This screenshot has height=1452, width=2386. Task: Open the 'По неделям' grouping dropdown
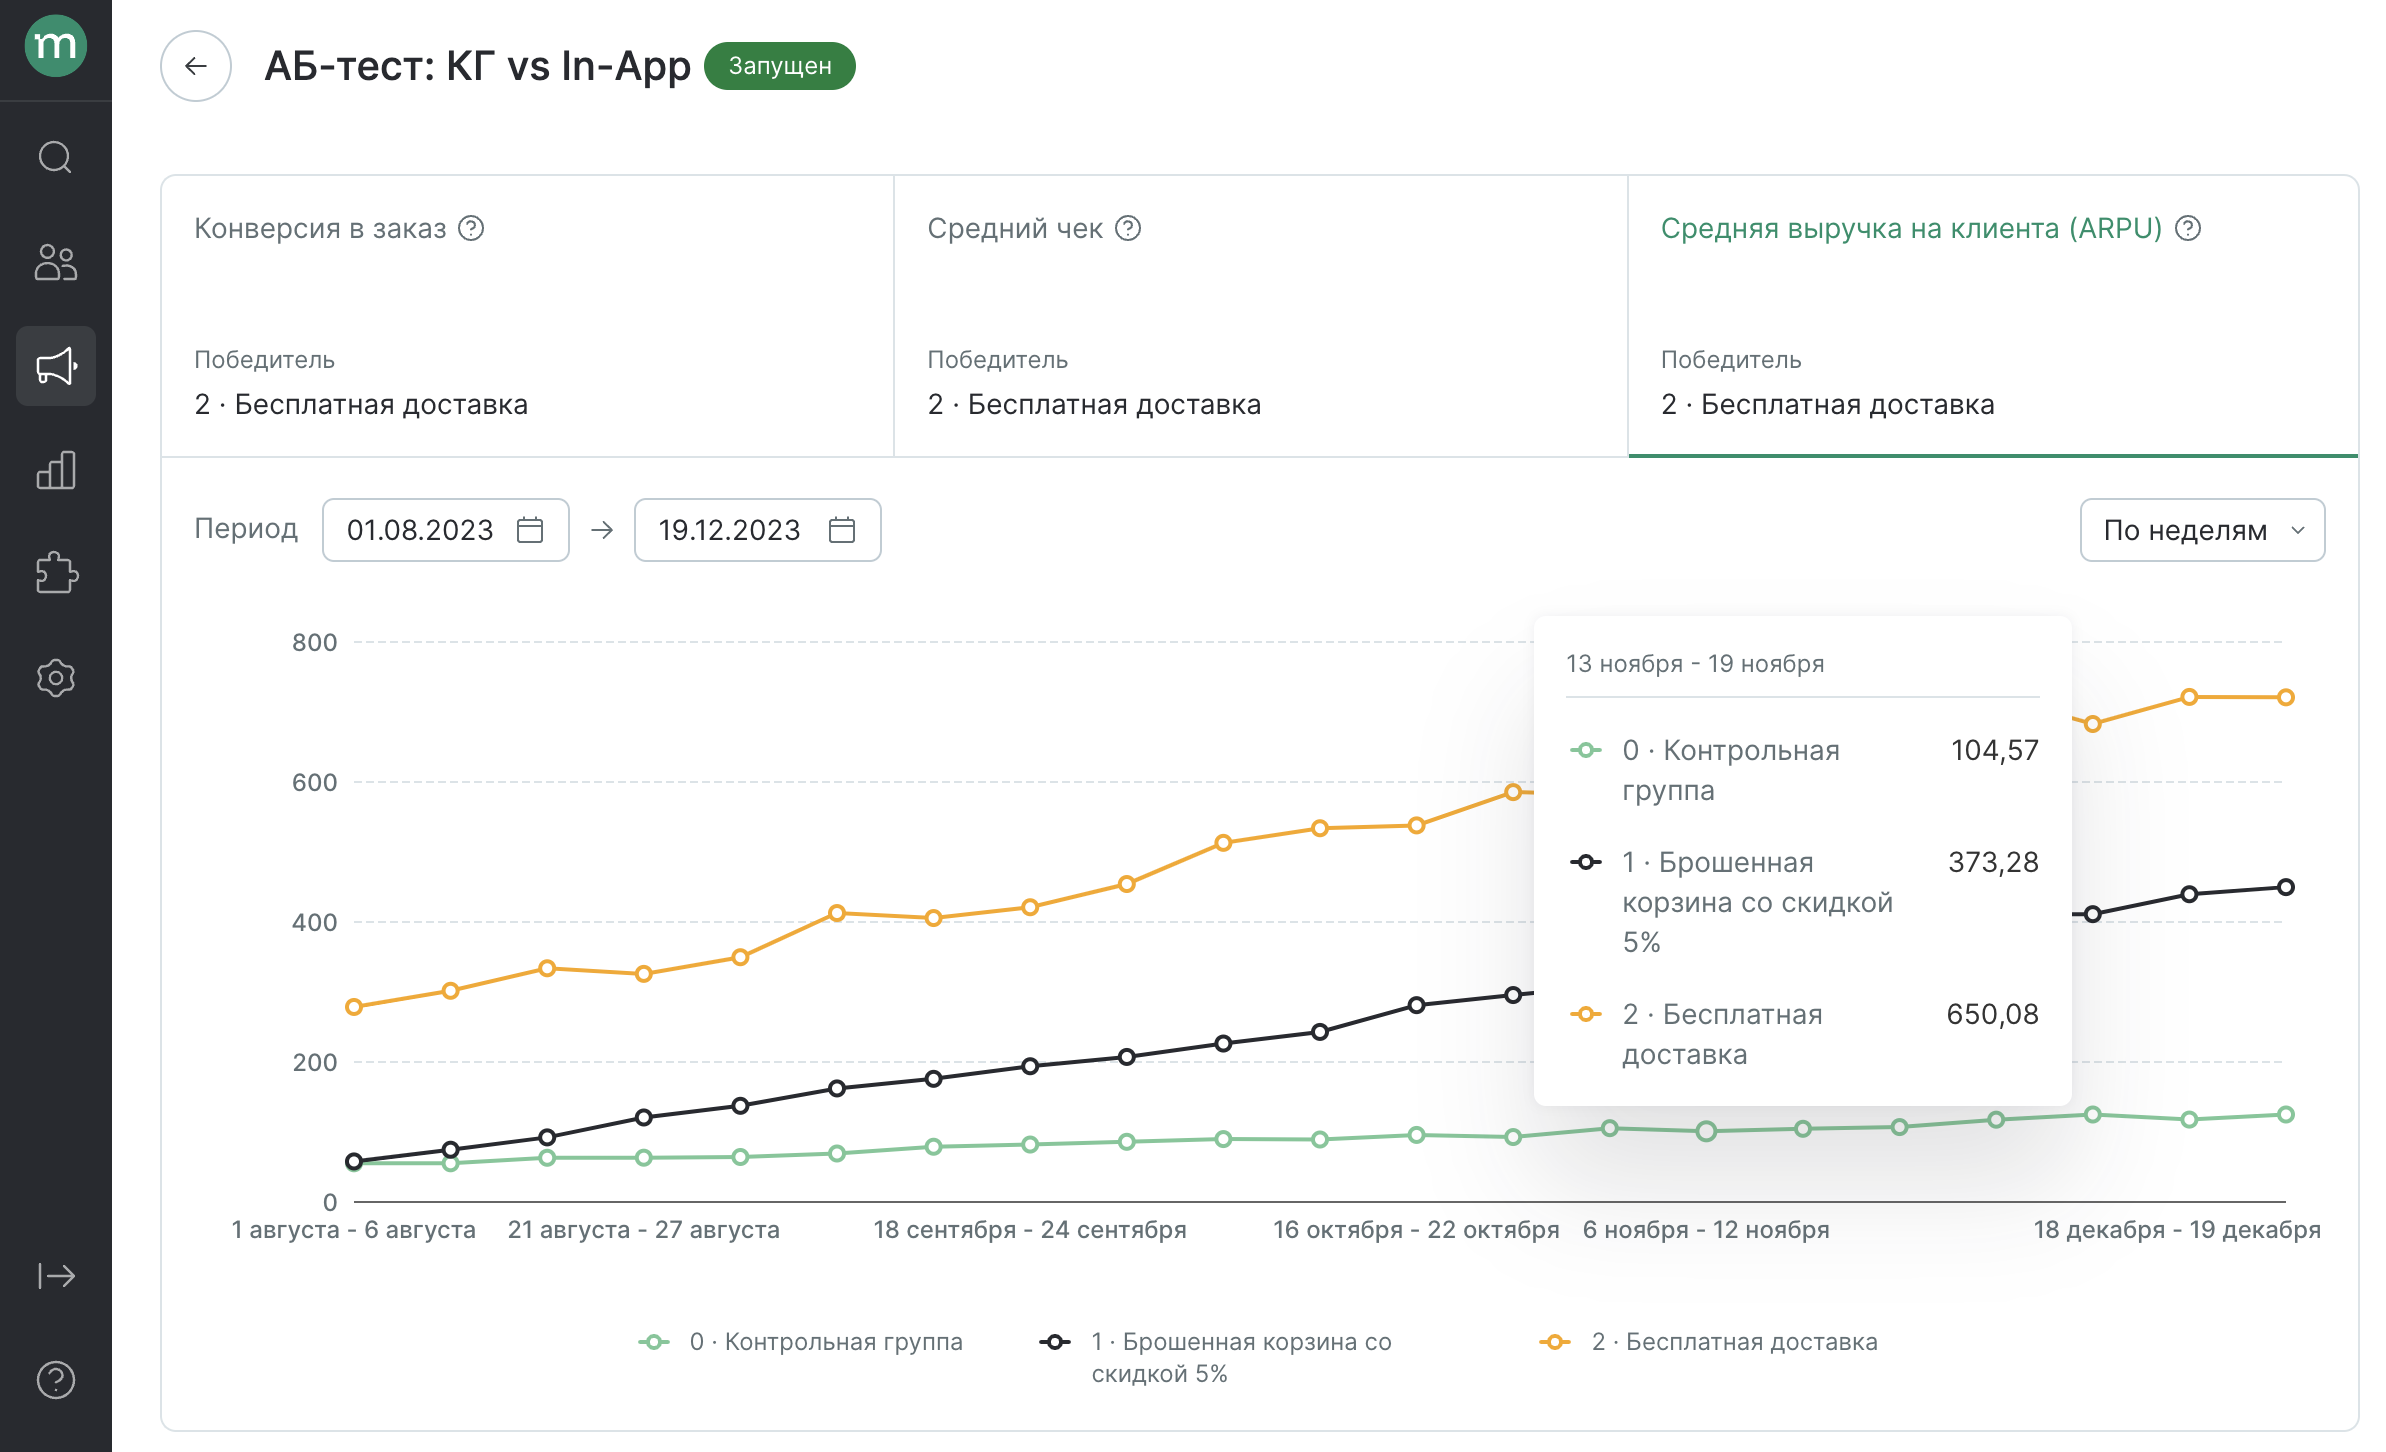pos(2203,530)
